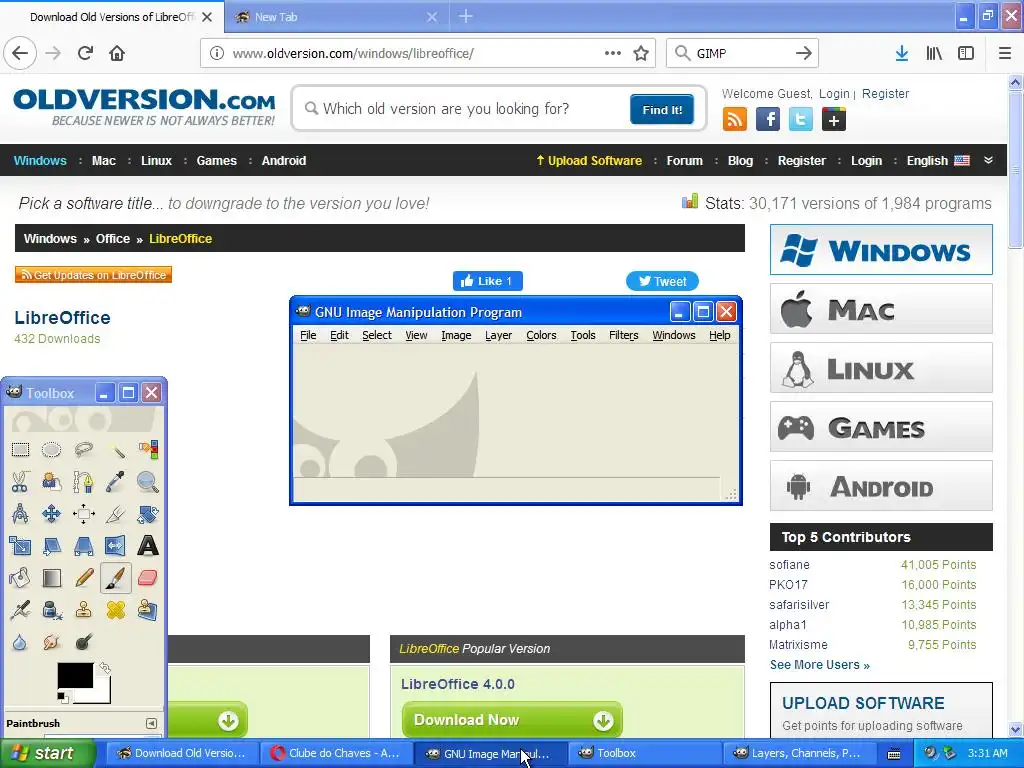The image size is (1024, 768).
Task: Open the black foreground color swatch
Action: click(74, 676)
